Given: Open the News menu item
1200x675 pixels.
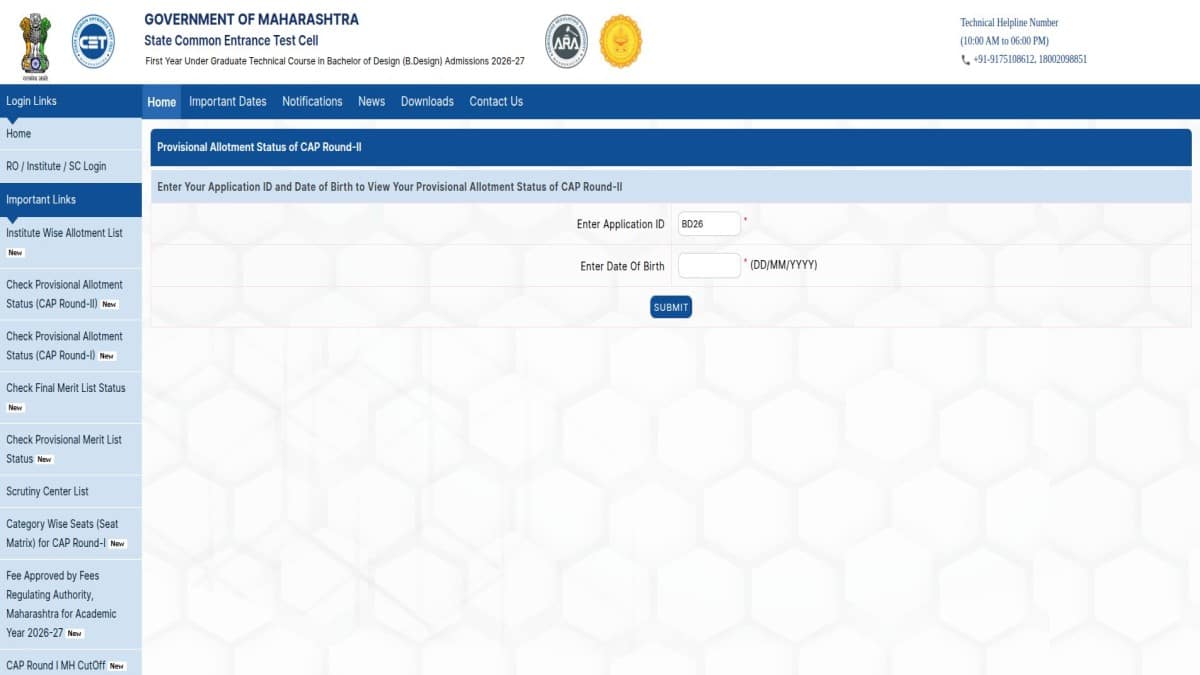Looking at the screenshot, I should [371, 102].
